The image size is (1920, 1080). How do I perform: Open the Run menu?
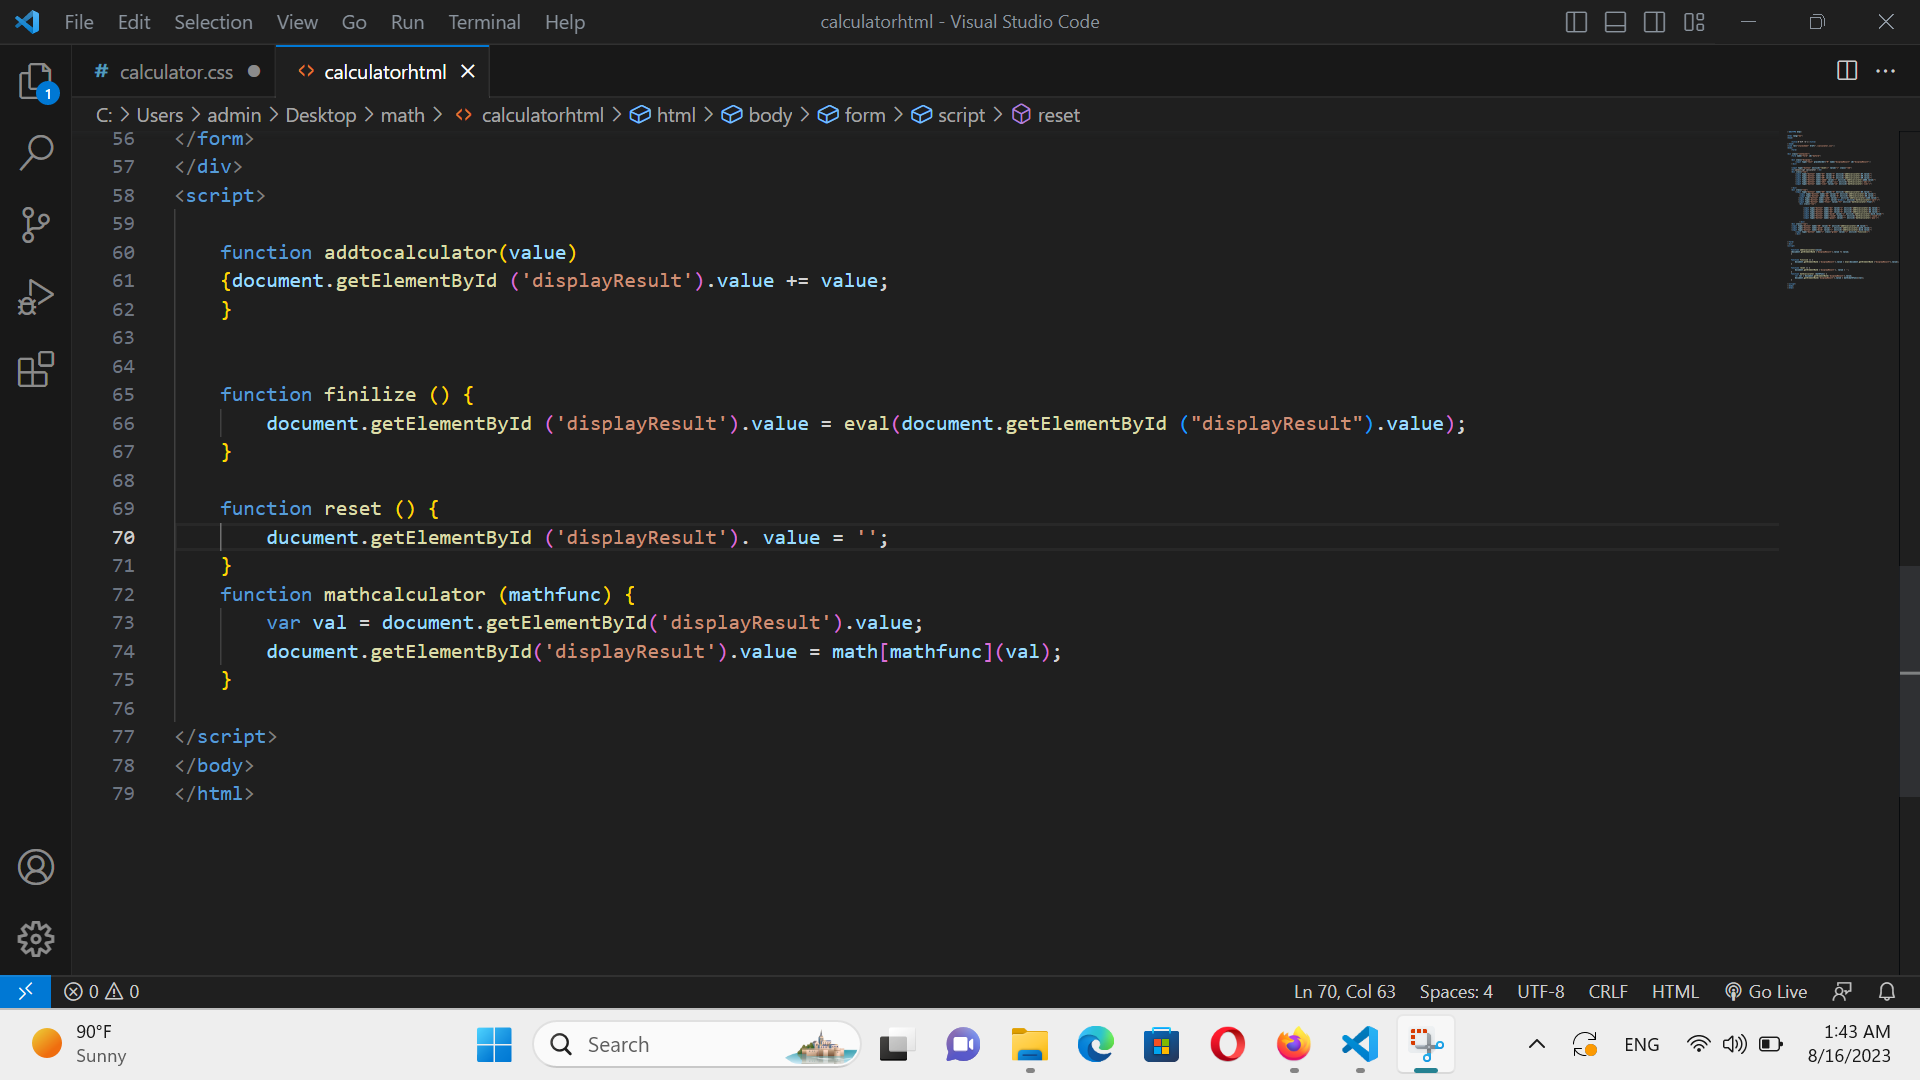point(407,22)
